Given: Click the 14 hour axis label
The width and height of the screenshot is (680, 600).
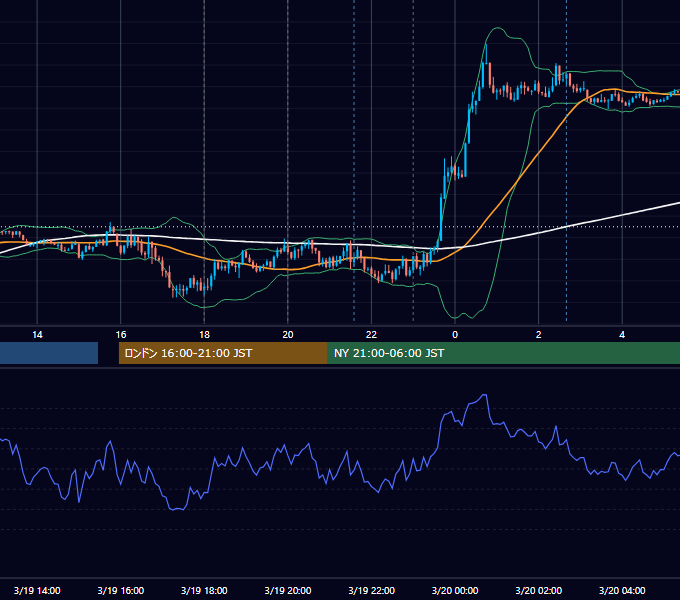Looking at the screenshot, I should point(37,335).
